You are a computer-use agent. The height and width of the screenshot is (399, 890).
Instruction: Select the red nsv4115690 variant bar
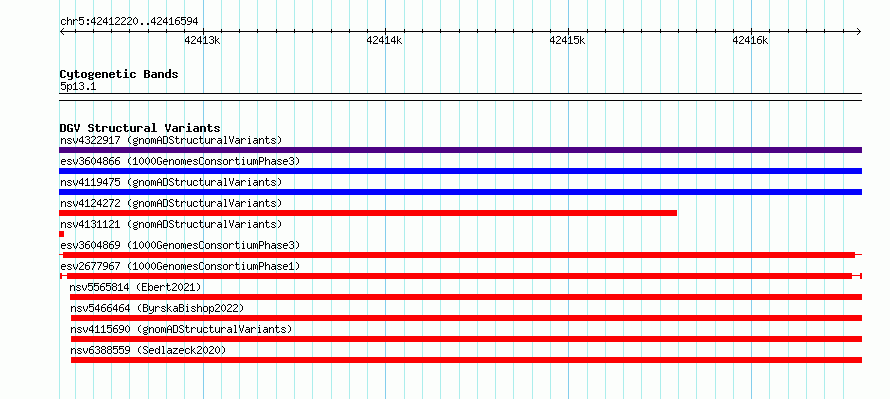pos(466,339)
